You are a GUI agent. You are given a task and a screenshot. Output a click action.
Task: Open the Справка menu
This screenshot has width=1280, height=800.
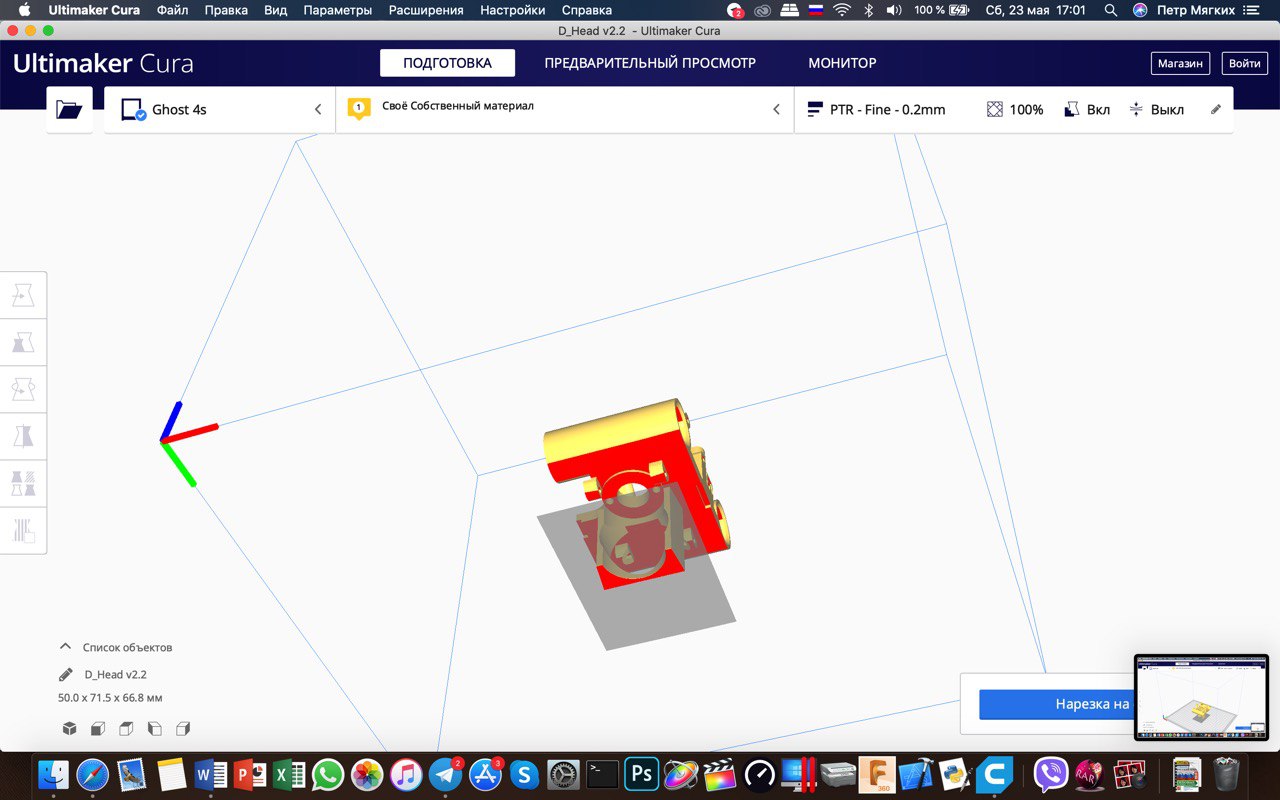click(587, 10)
